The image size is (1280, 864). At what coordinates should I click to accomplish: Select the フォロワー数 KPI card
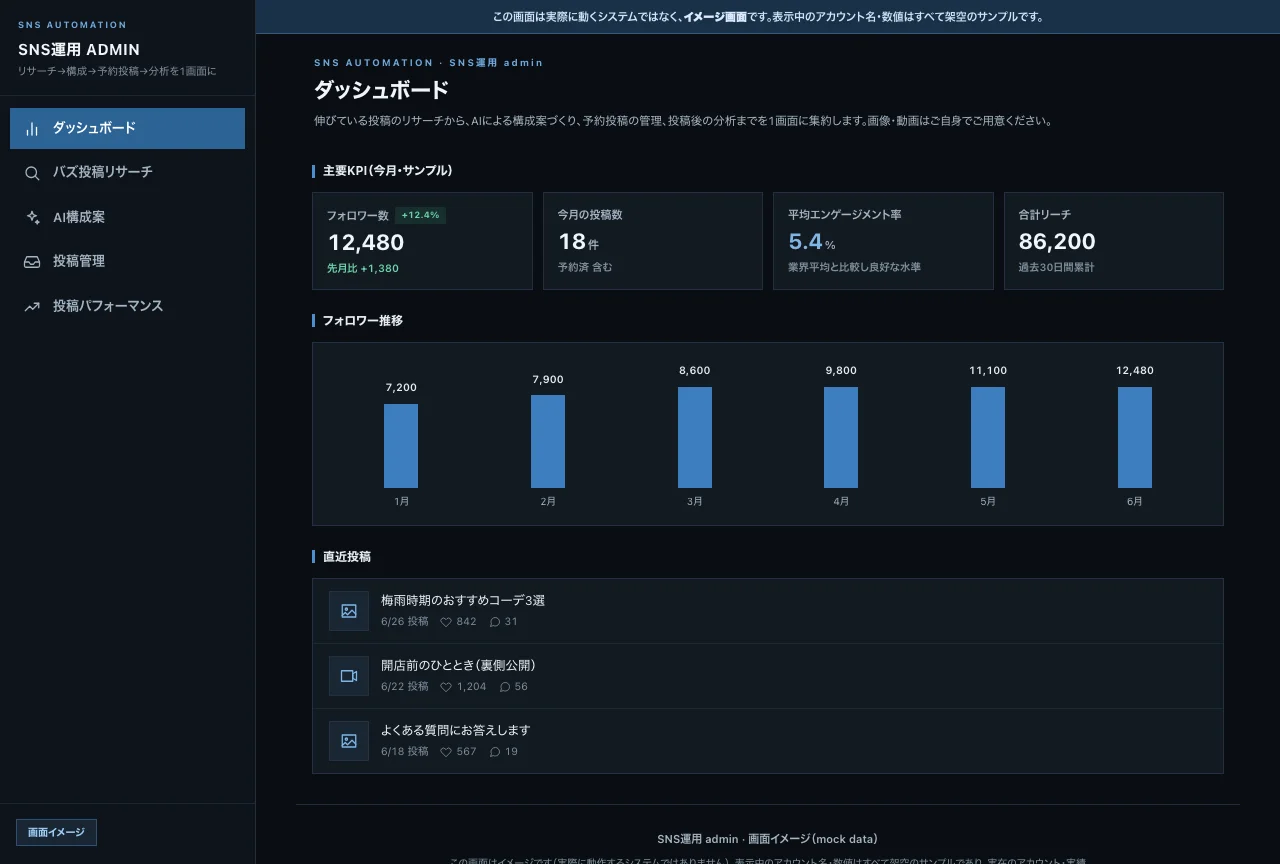tap(422, 241)
